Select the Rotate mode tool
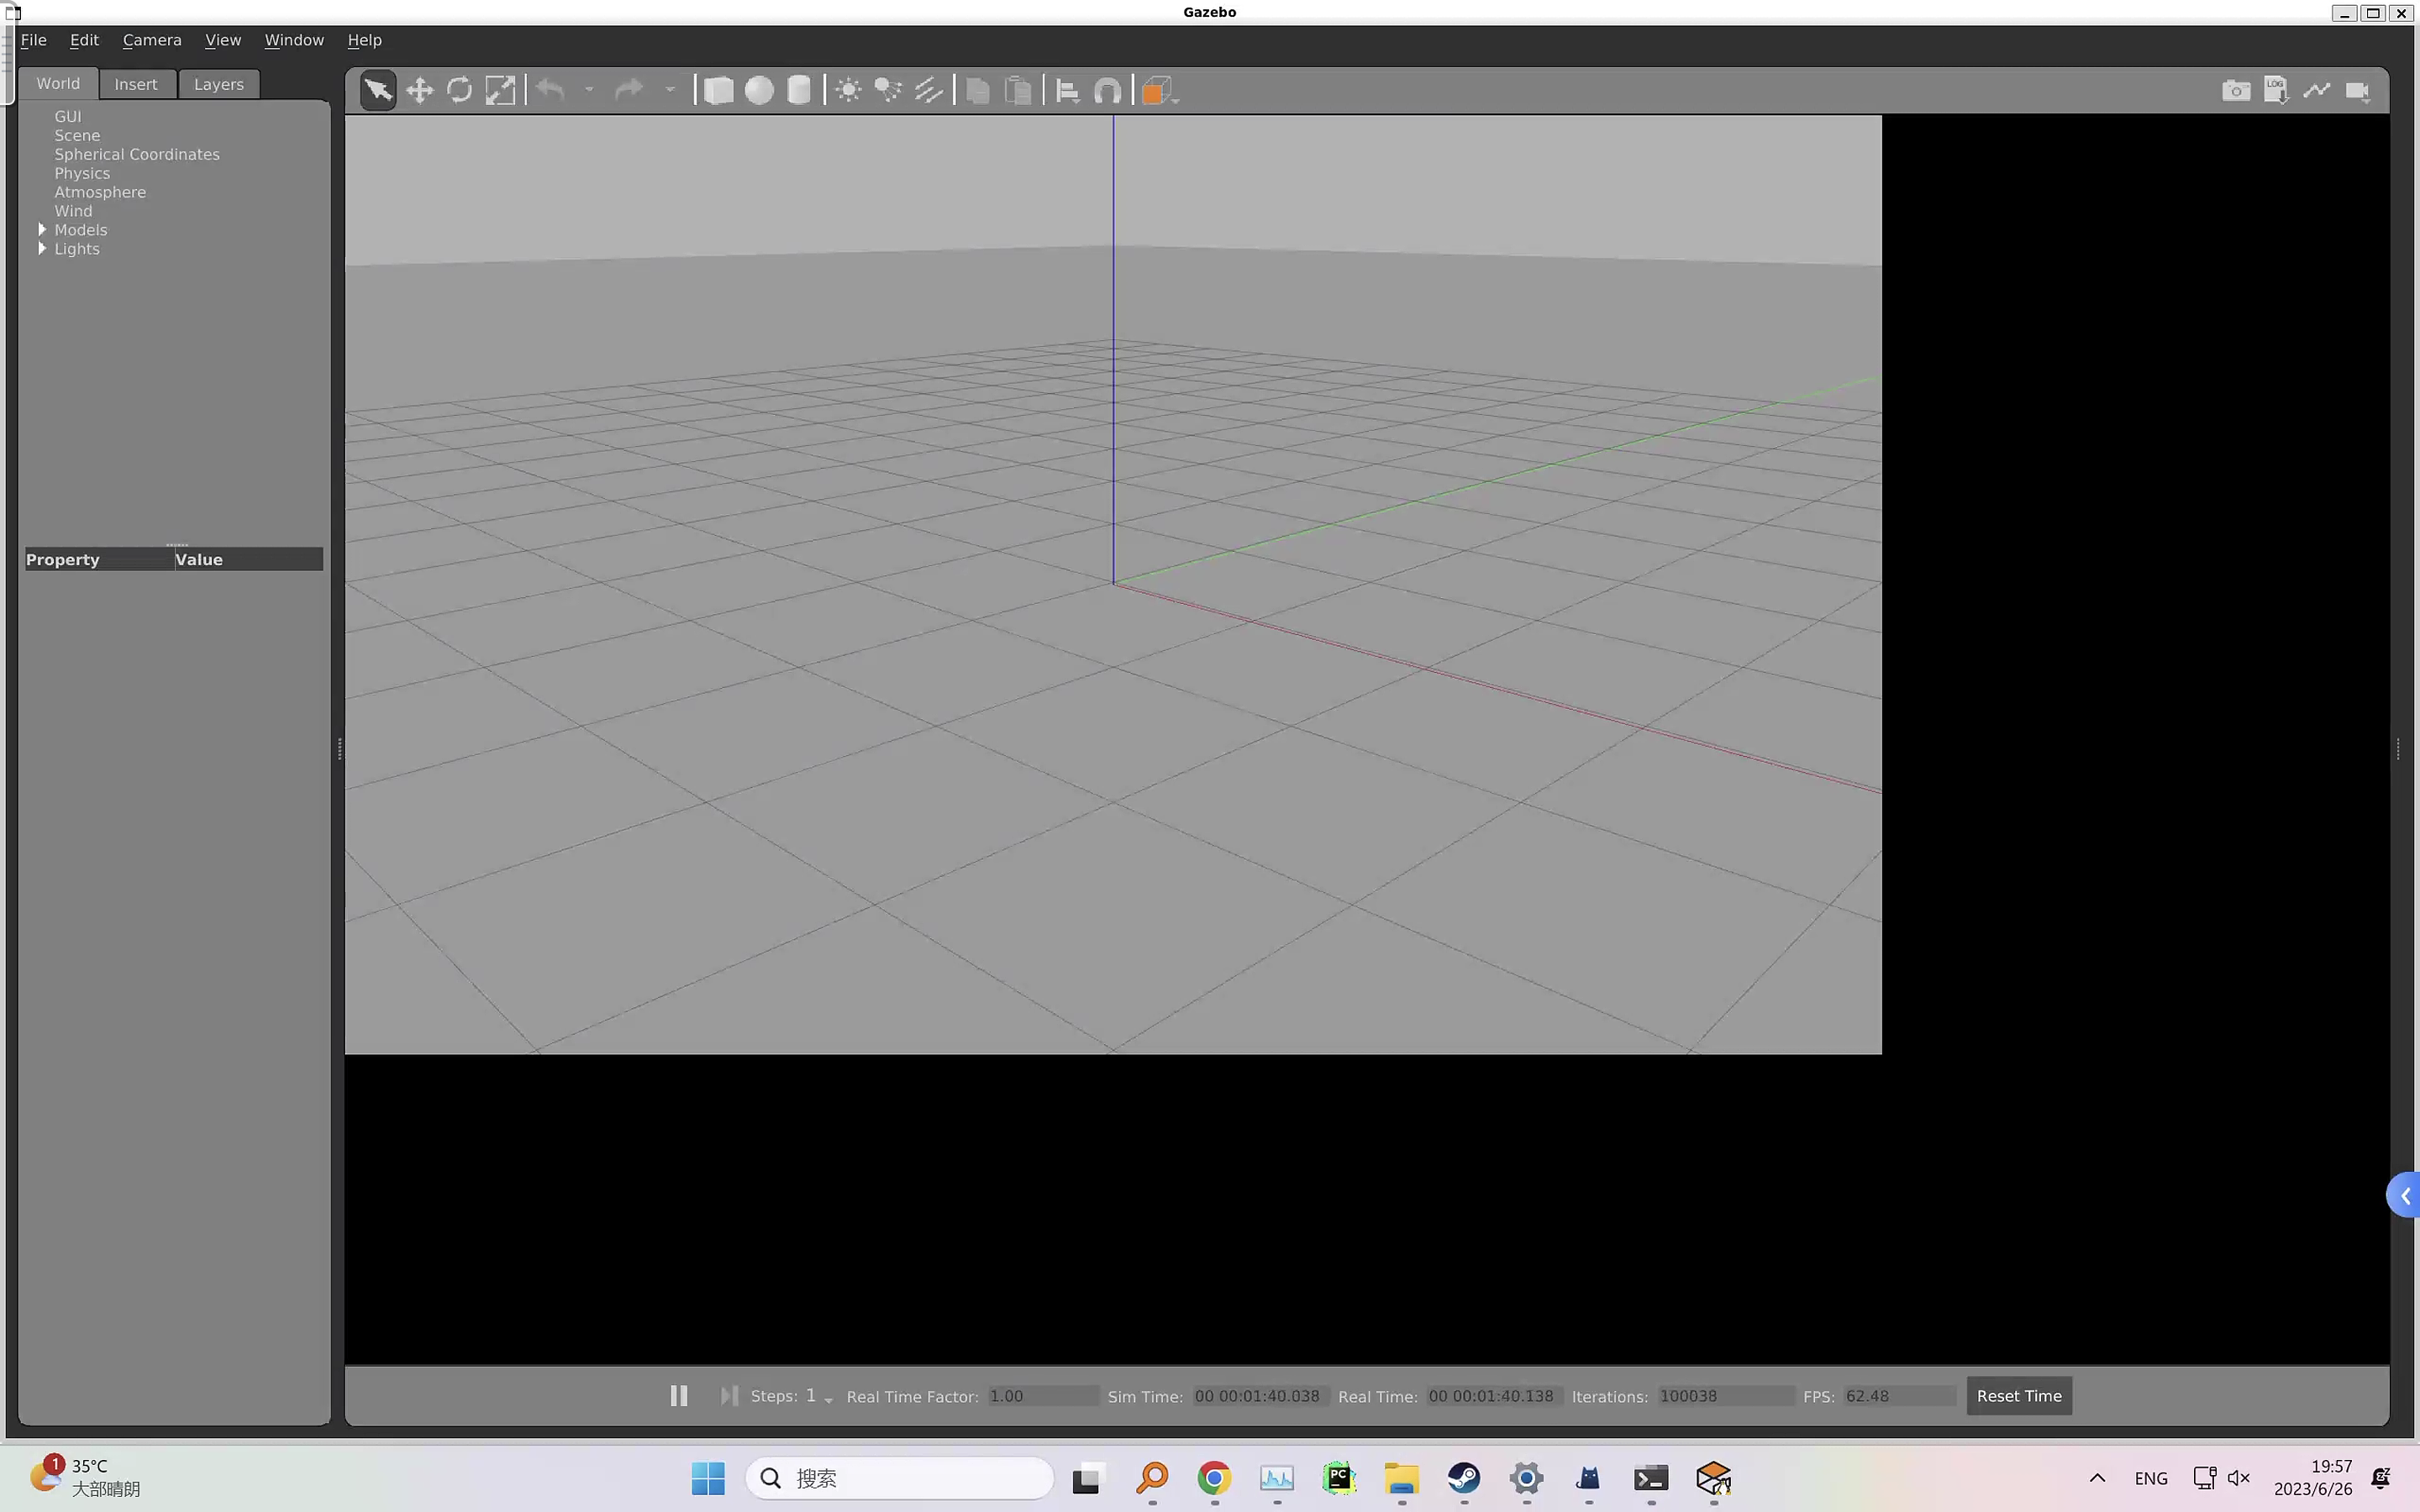Viewport: 2420px width, 1512px height. click(x=459, y=91)
